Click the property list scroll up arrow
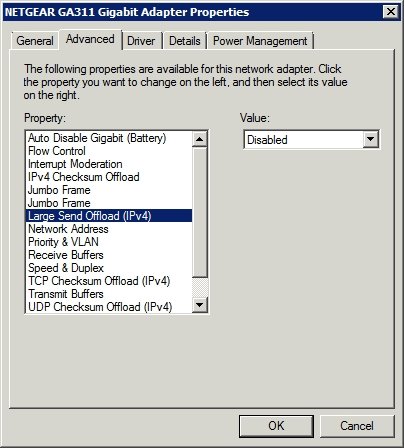Screen dimensions: 404x448 [x=200, y=139]
